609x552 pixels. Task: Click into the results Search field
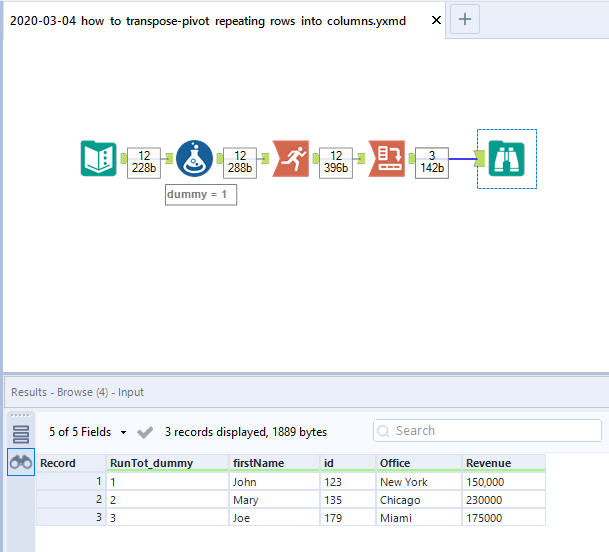pos(487,430)
